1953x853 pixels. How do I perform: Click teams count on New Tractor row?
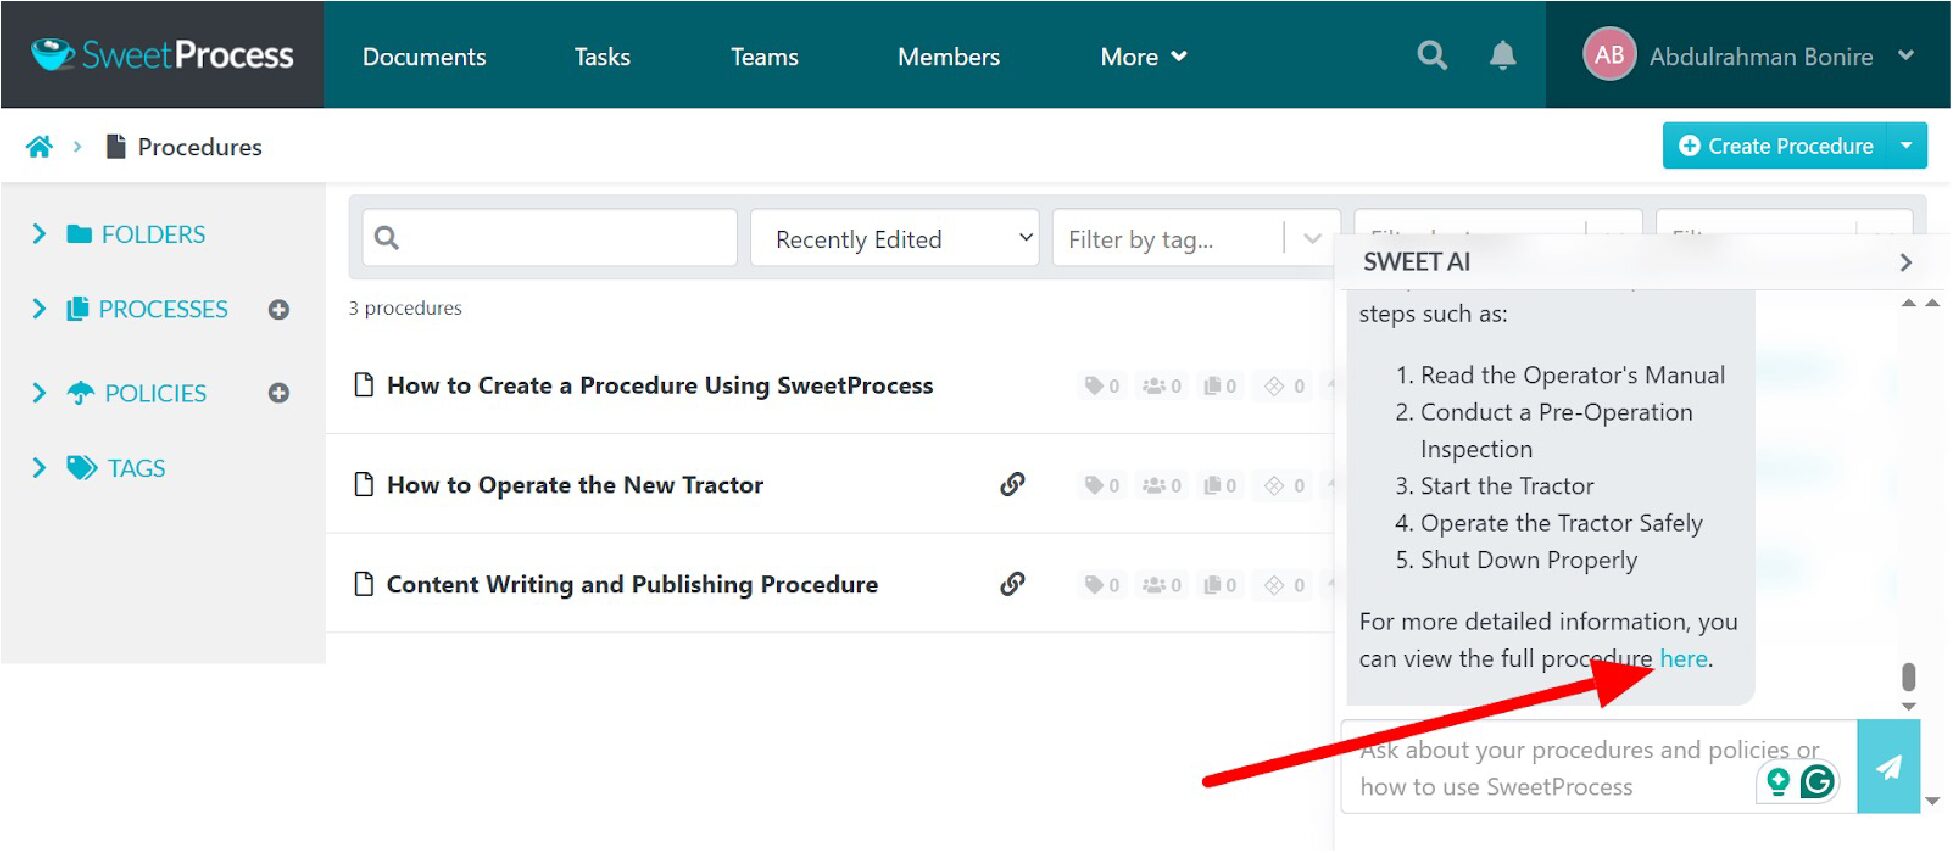tap(1162, 486)
